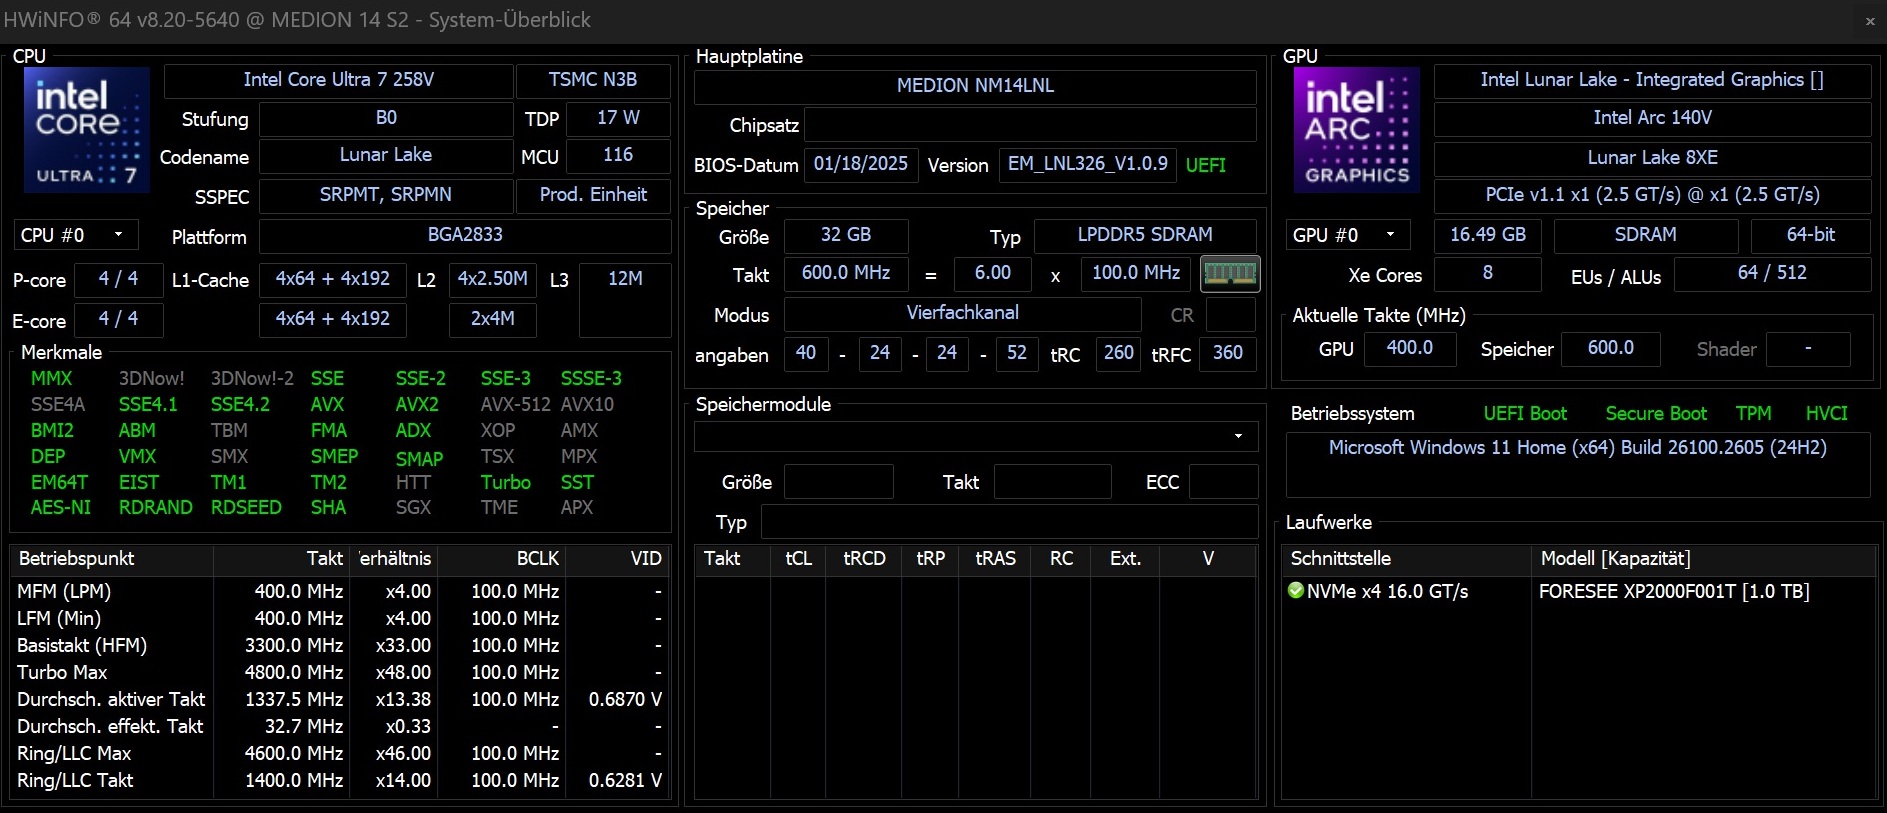Image resolution: width=1887 pixels, height=813 pixels.
Task: Click the Intel Arc Graphics logo
Action: tap(1356, 130)
